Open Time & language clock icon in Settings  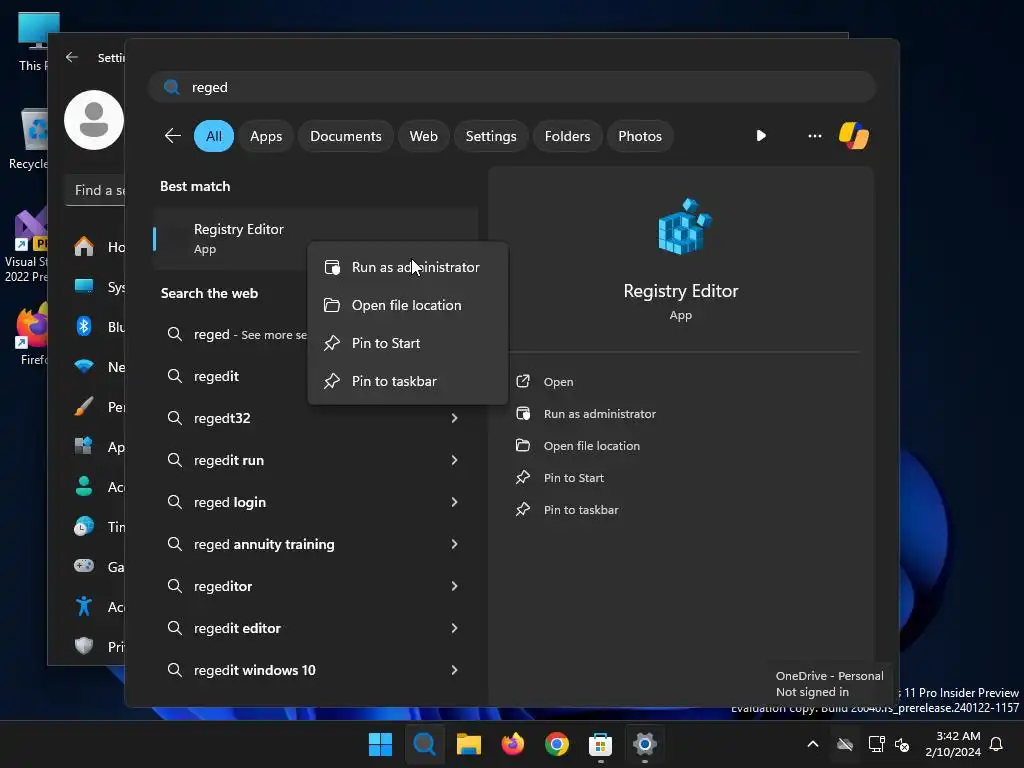pos(84,526)
